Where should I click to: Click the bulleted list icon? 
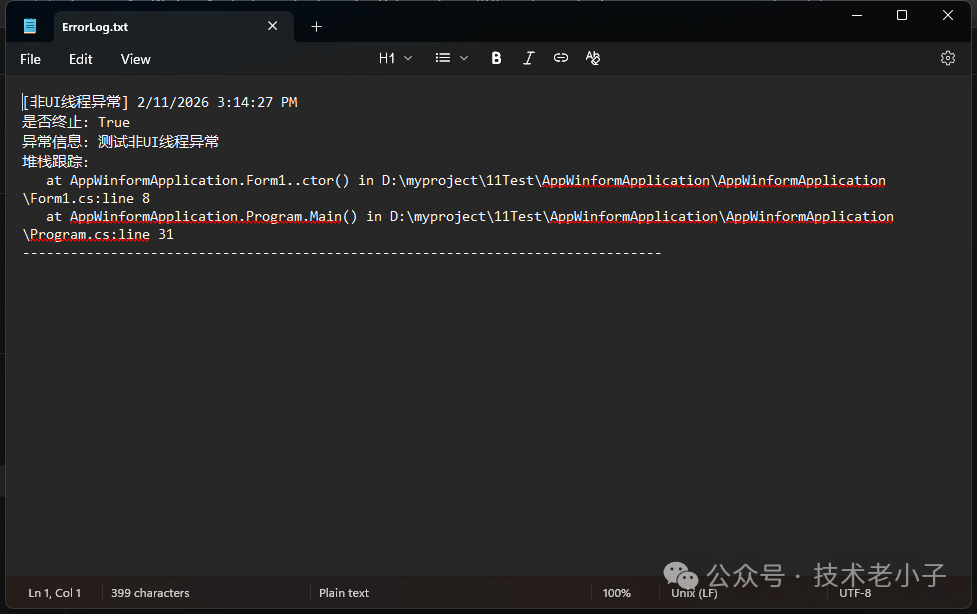[443, 59]
